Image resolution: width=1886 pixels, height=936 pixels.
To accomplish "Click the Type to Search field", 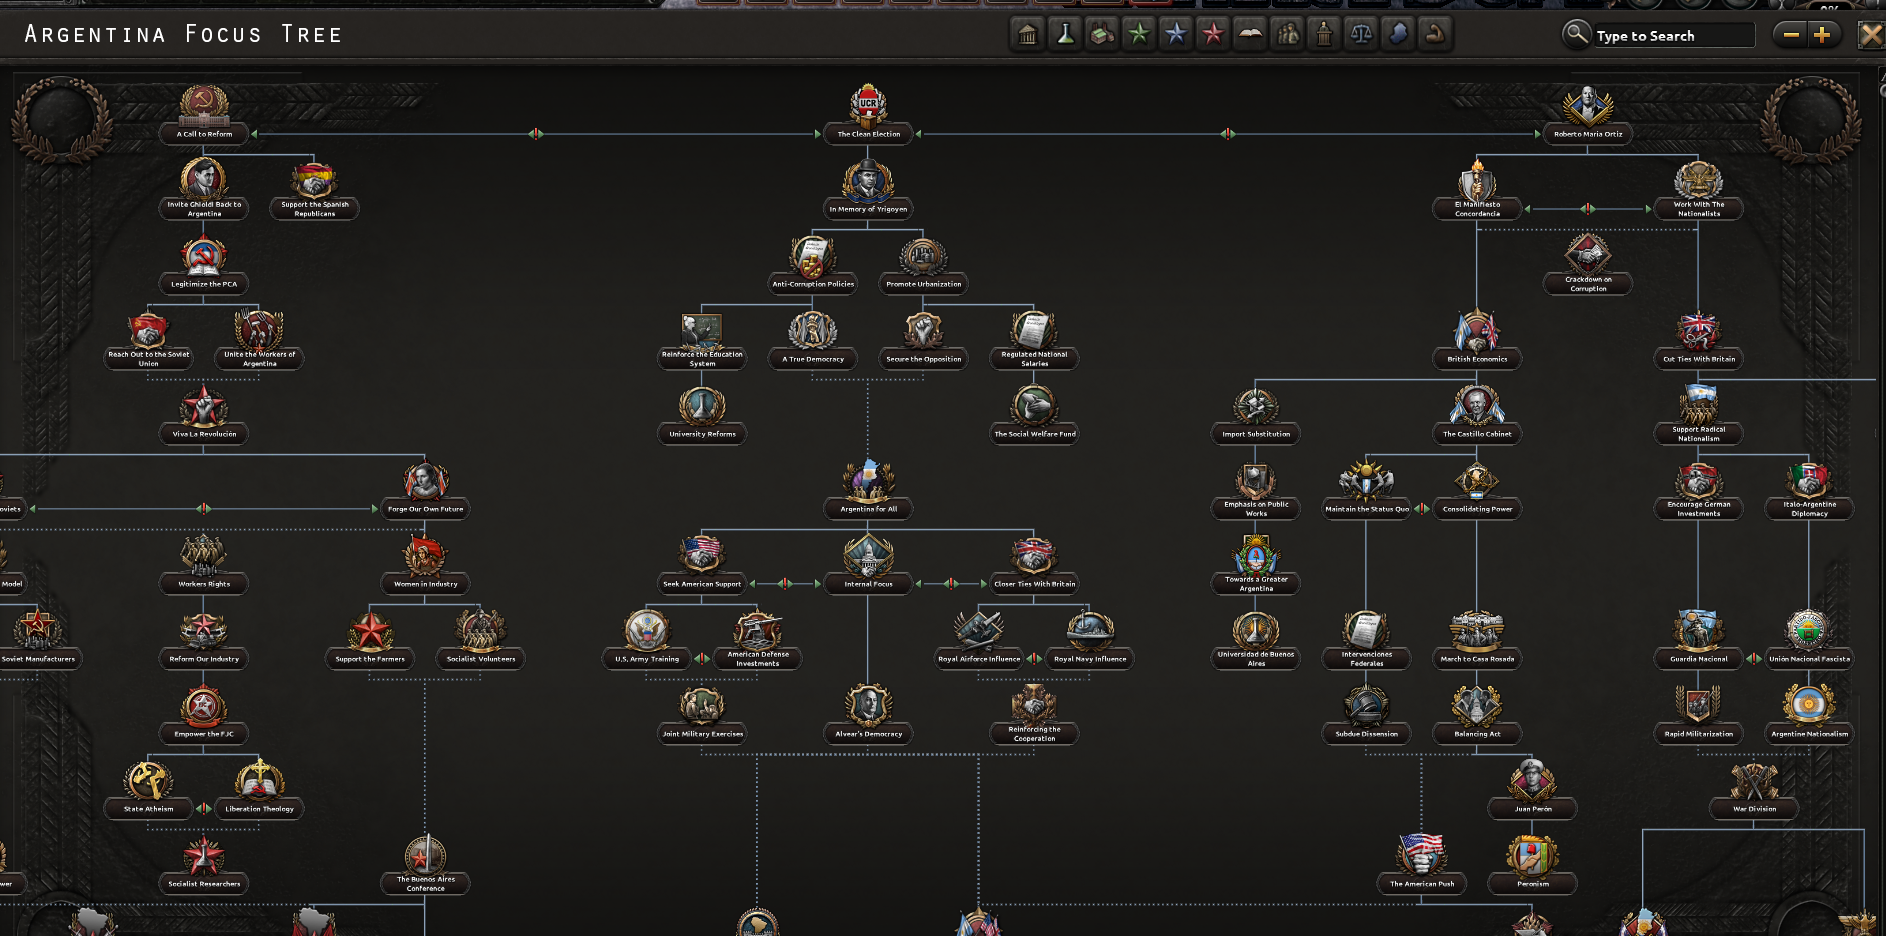I will pos(1673,36).
